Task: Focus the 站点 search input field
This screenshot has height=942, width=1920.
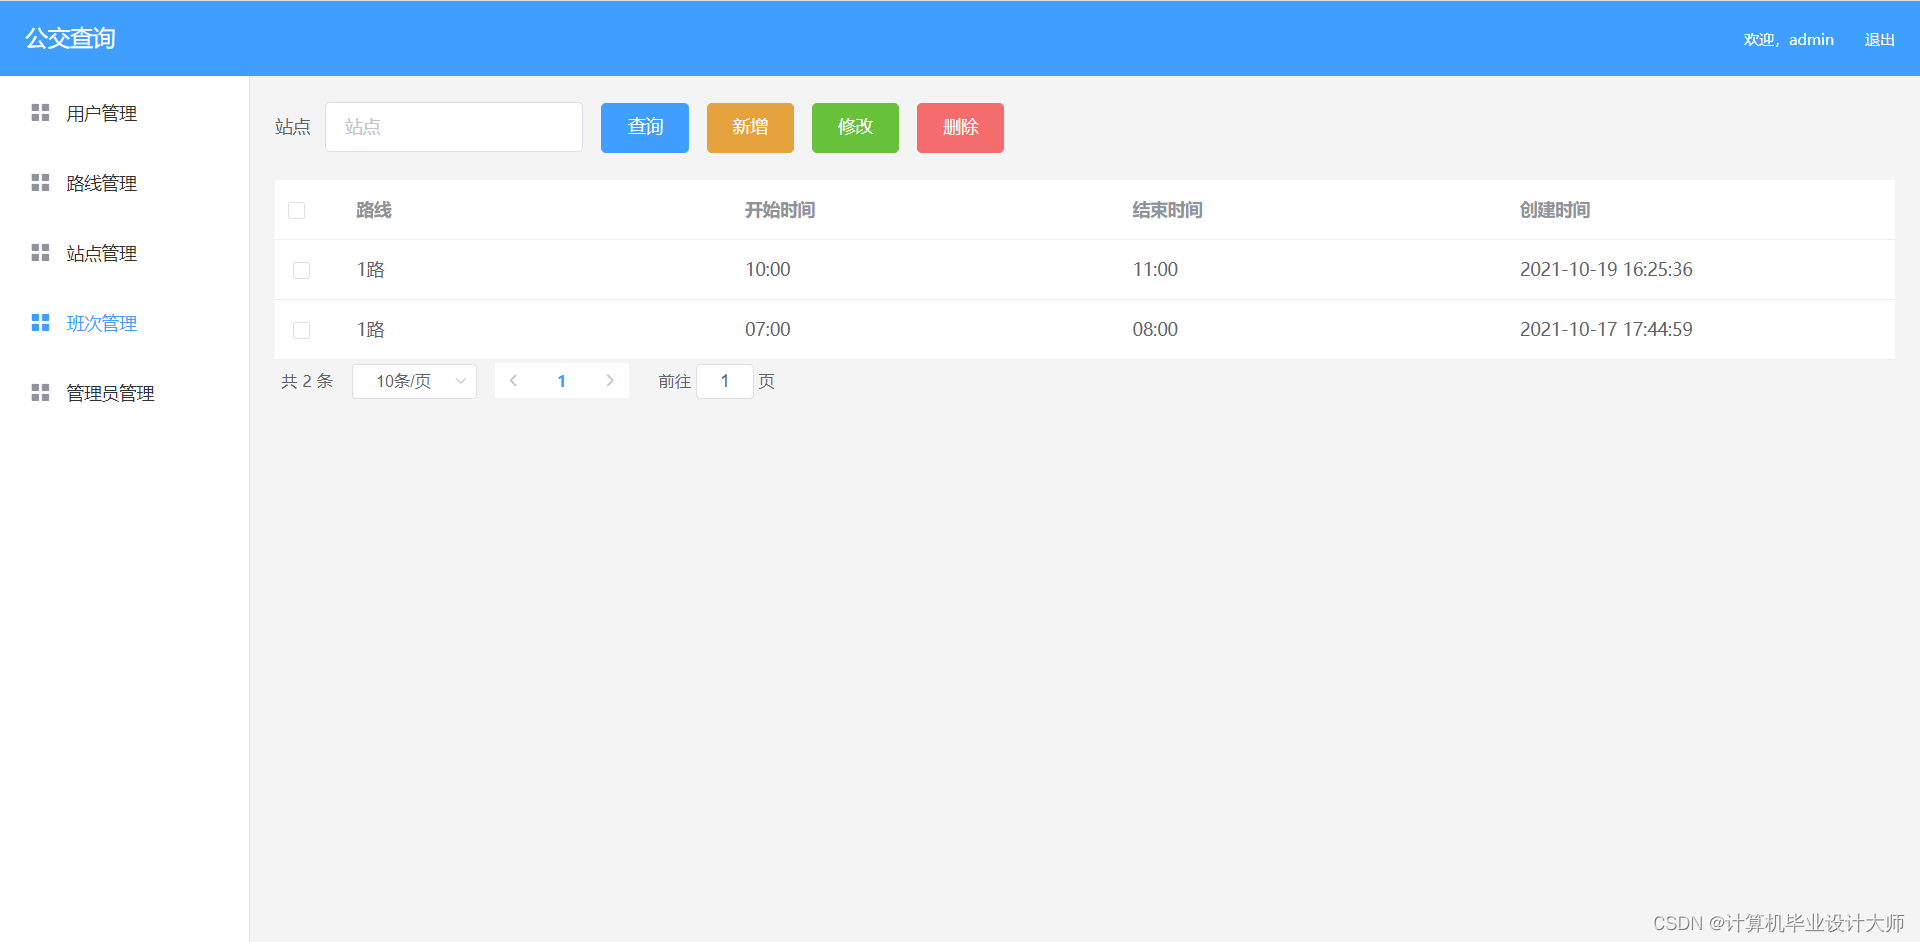Action: pyautogui.click(x=454, y=127)
